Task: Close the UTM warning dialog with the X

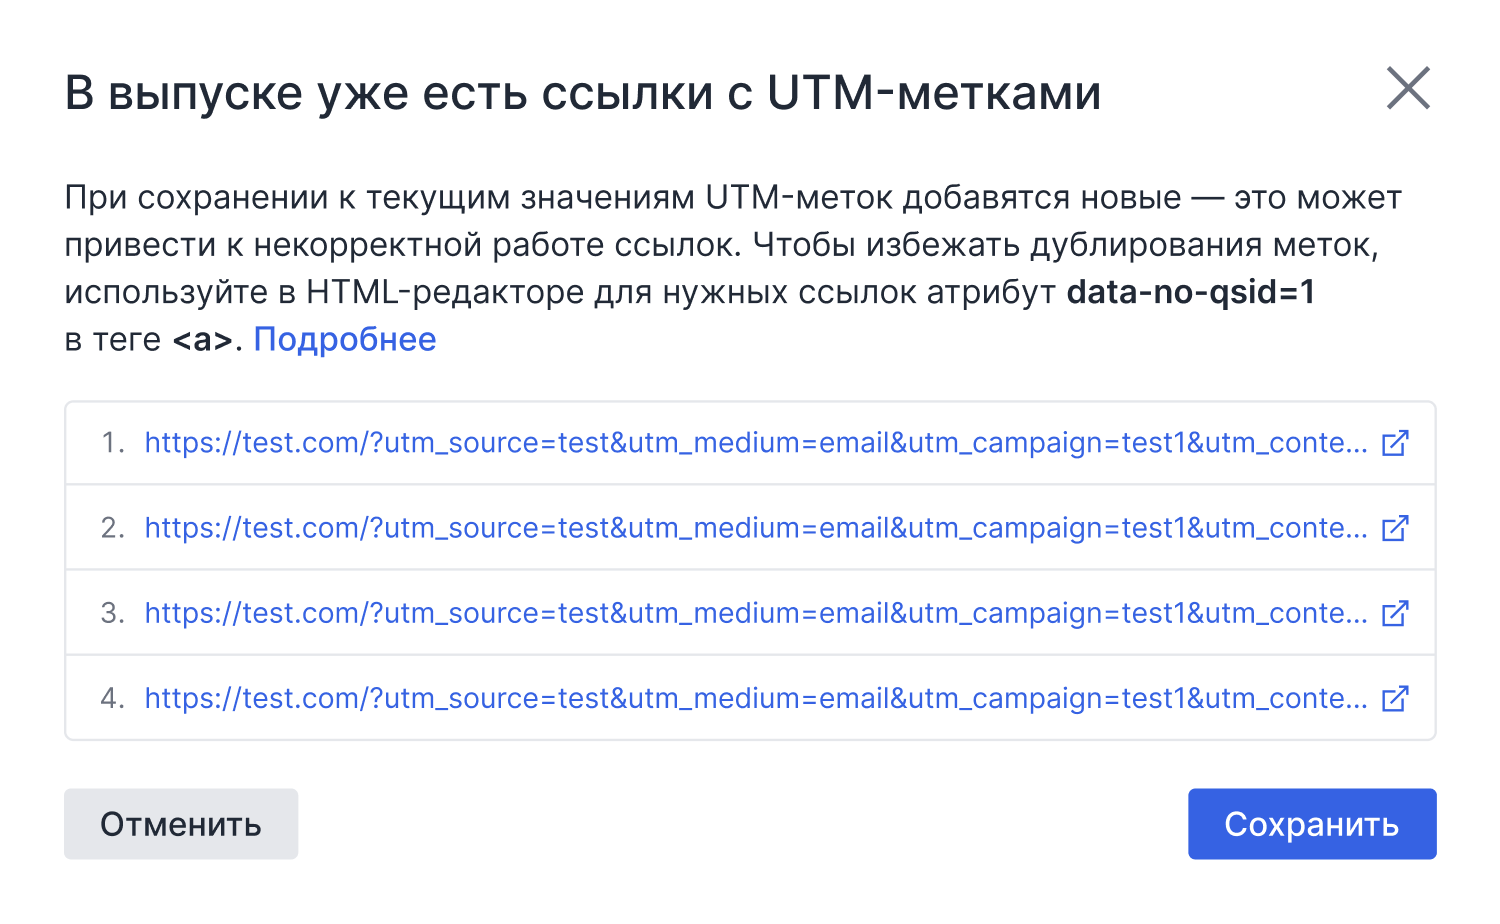Action: (1408, 88)
